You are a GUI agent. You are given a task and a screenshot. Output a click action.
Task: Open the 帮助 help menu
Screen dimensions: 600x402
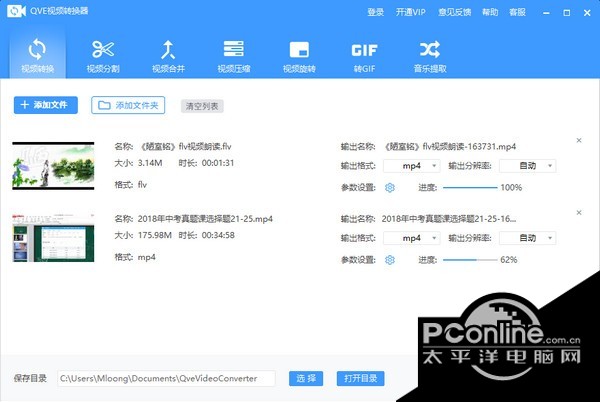(x=490, y=12)
